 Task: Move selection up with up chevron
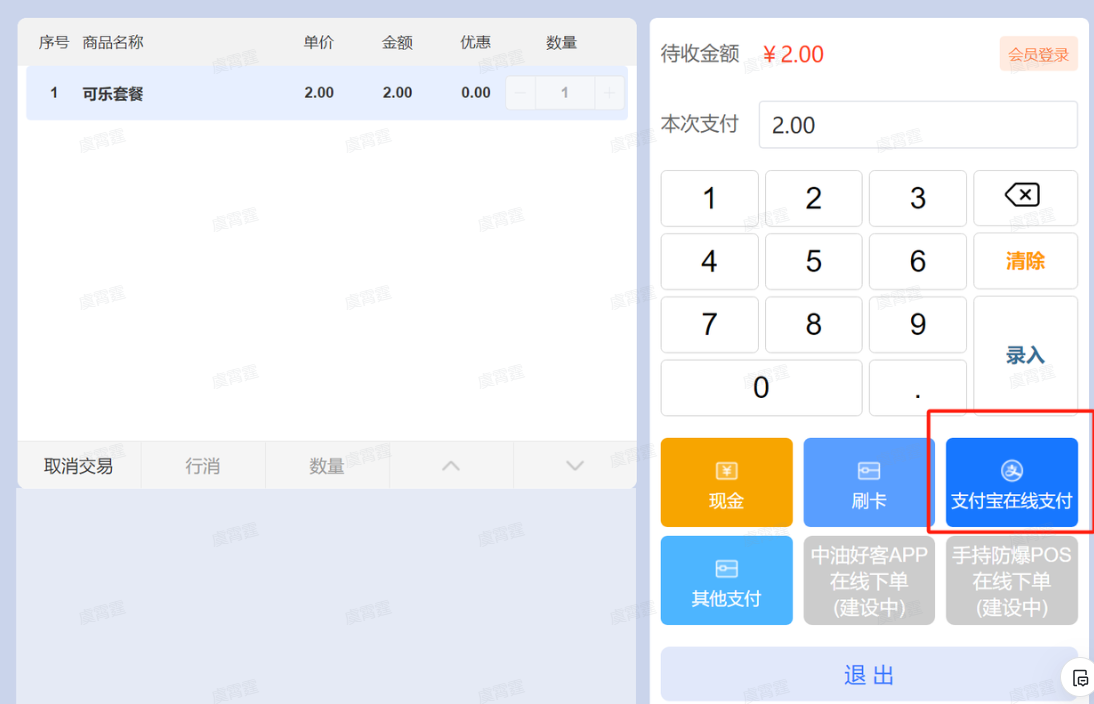(451, 465)
